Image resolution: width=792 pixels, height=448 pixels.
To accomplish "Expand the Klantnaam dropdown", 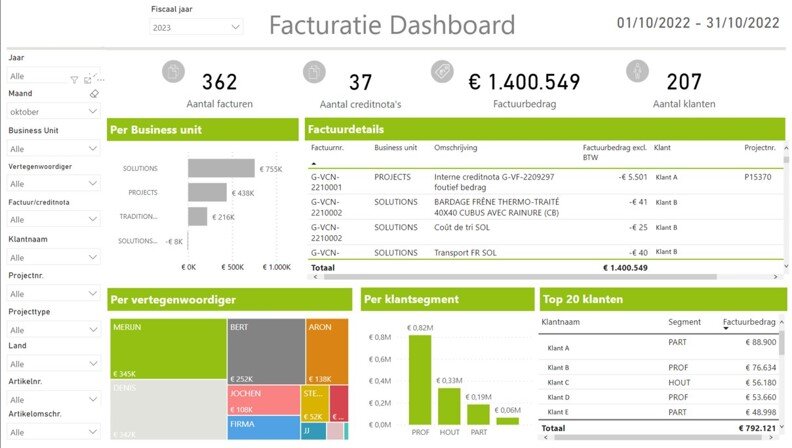I will [x=54, y=257].
